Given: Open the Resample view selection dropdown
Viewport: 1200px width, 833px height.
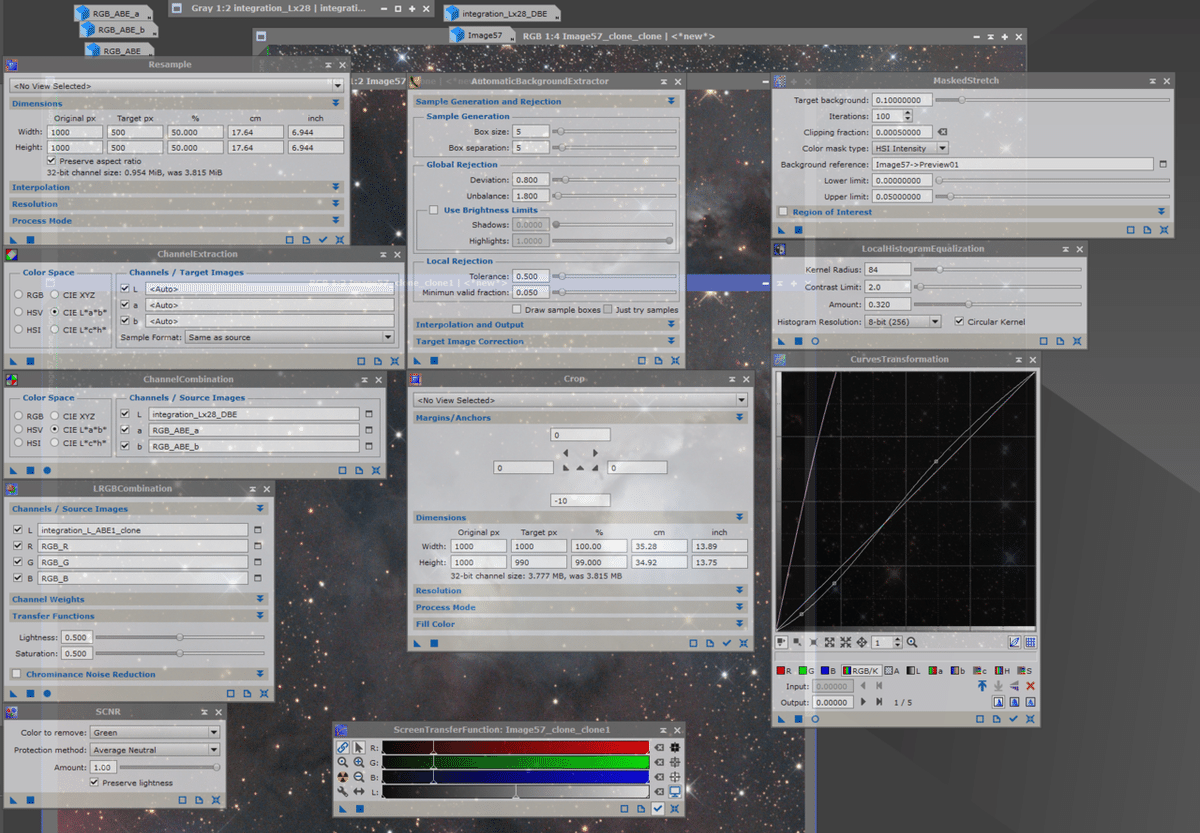Looking at the screenshot, I should tap(177, 86).
